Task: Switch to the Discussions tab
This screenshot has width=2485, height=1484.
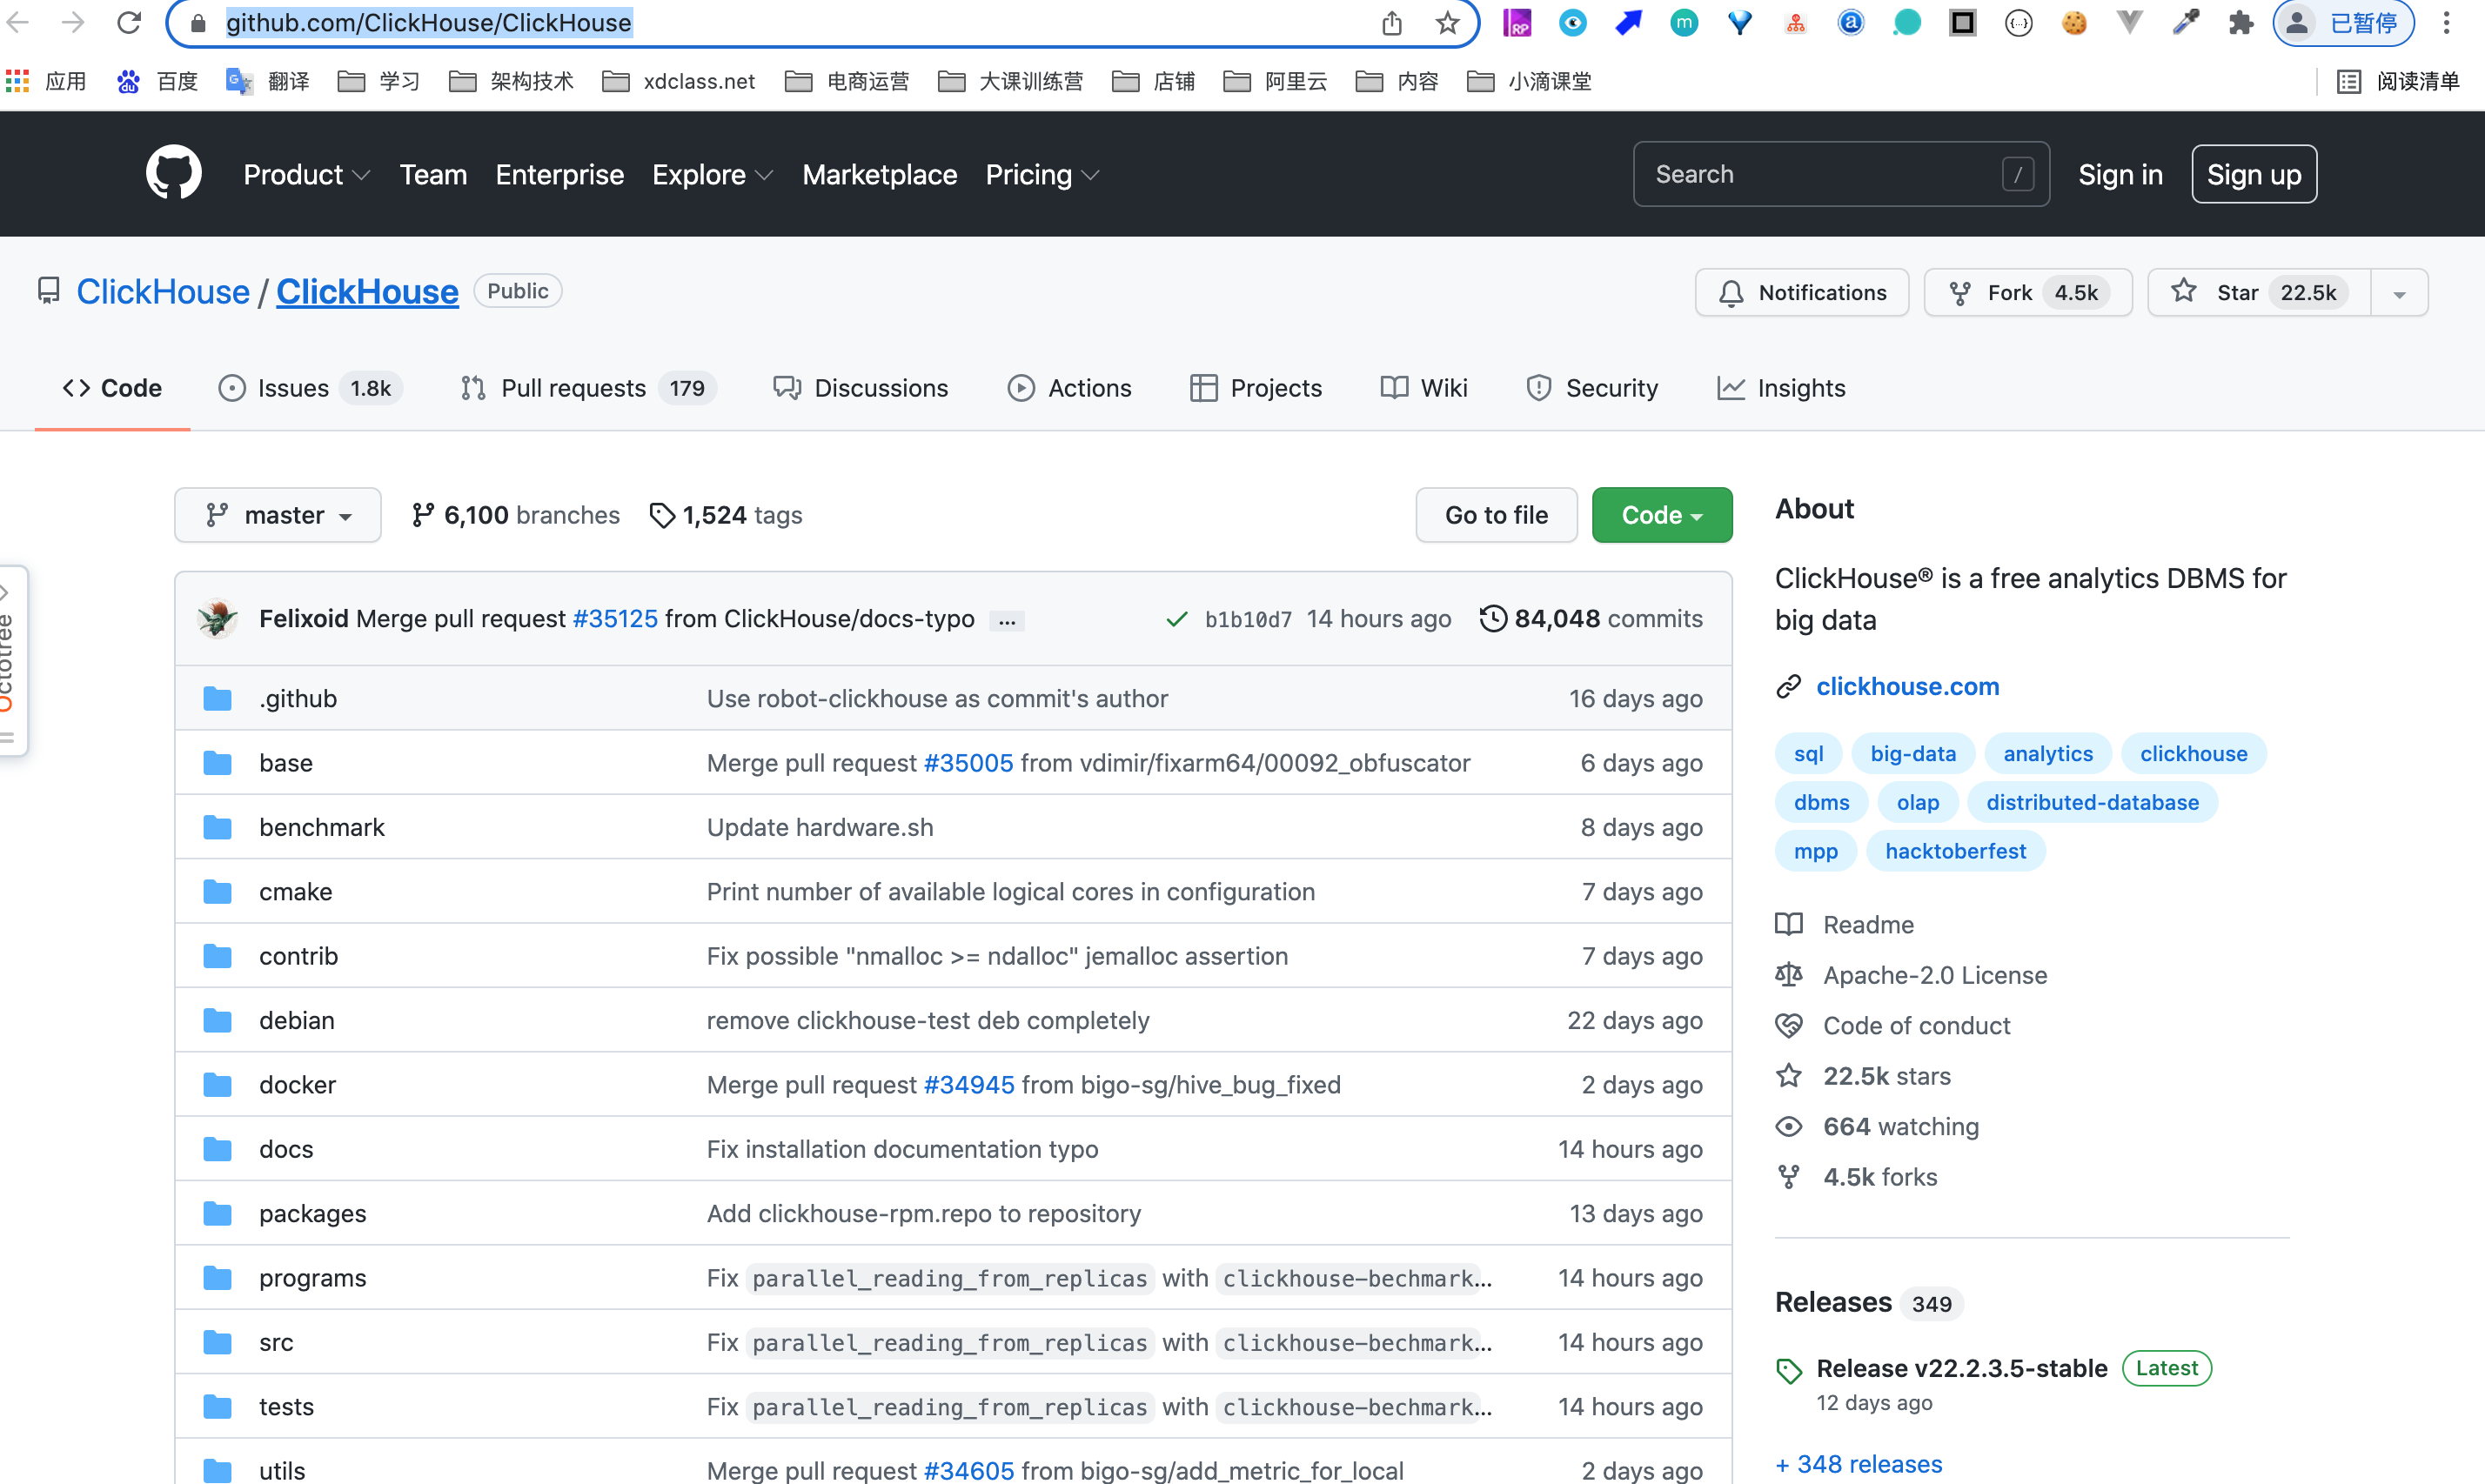Action: (860, 388)
